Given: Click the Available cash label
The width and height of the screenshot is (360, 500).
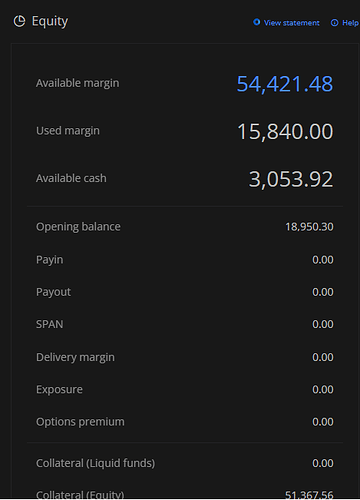Looking at the screenshot, I should 71,178.
